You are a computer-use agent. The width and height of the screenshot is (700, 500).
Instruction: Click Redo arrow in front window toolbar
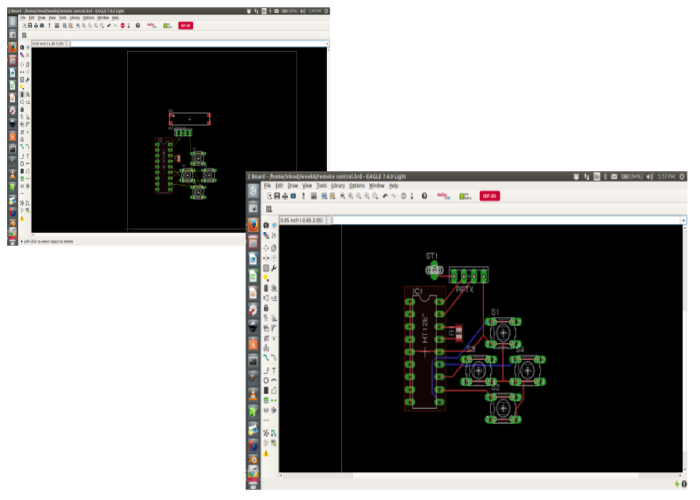[393, 196]
